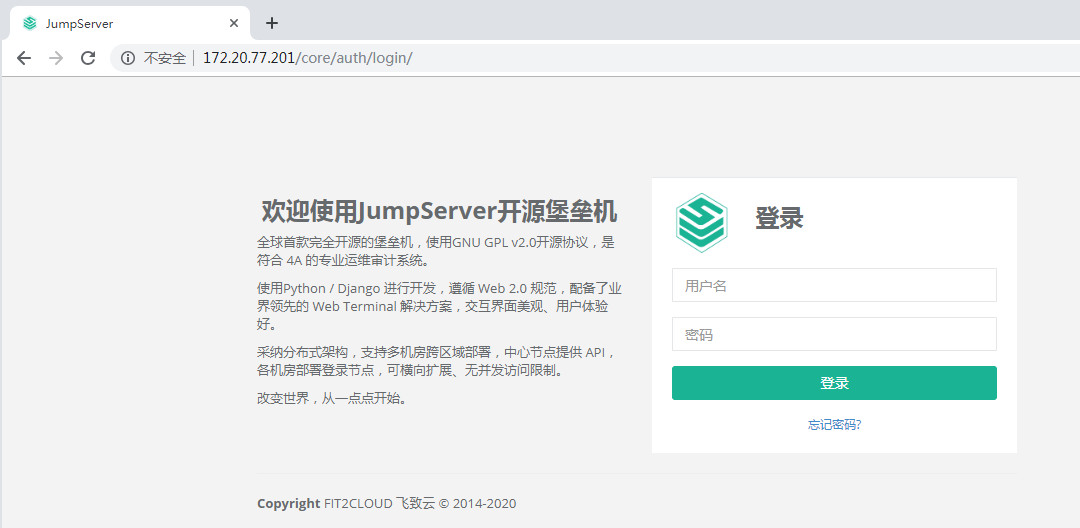Click the paragraph about Python / Django
Image resolution: width=1080 pixels, height=528 pixels.
[439, 306]
